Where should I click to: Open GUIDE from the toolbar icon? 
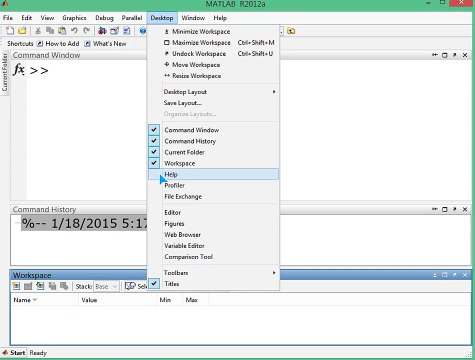[x=114, y=31]
